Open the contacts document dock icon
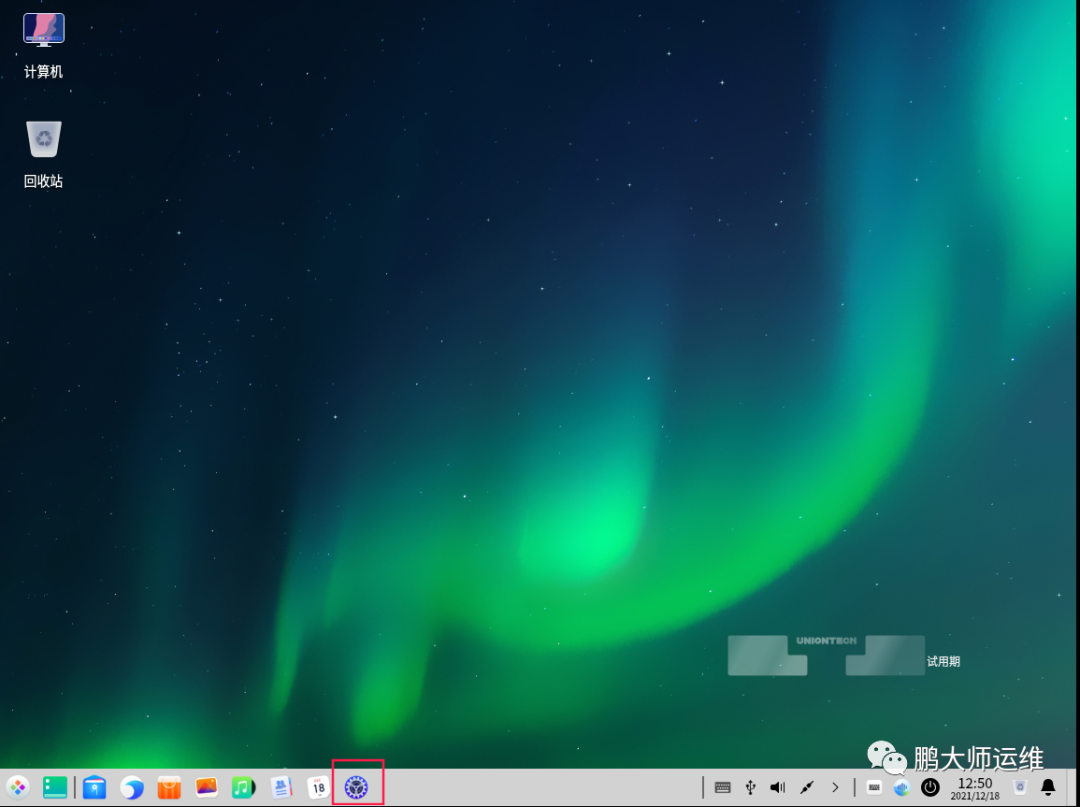1080x807 pixels. coord(281,787)
